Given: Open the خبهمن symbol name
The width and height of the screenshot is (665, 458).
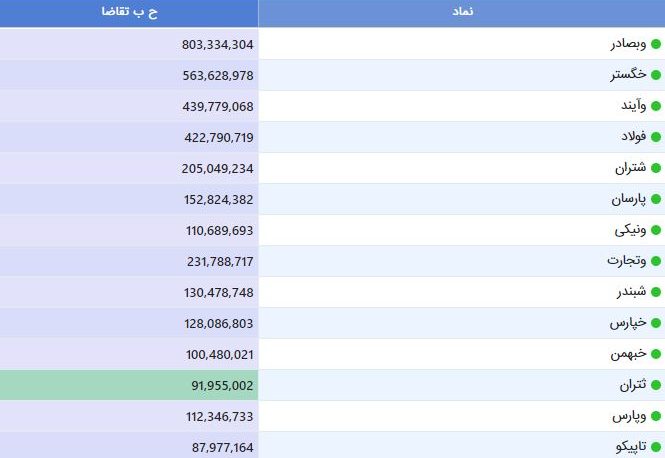Looking at the screenshot, I should [x=629, y=354].
